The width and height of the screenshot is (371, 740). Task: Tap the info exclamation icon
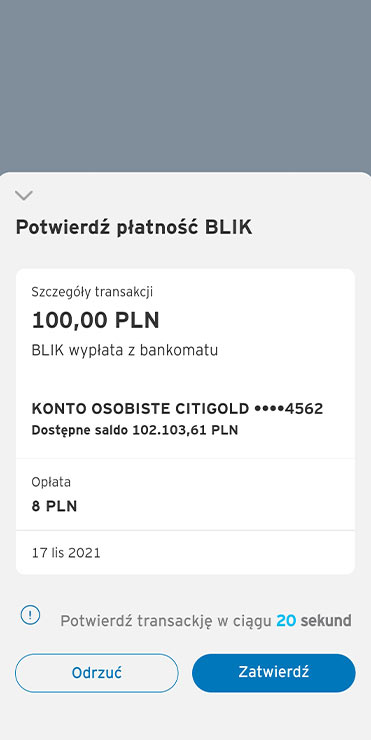click(30, 615)
